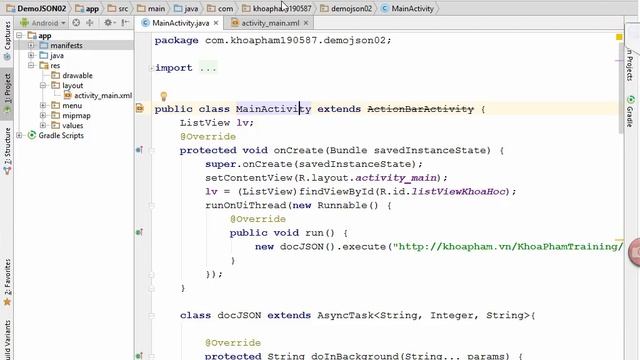Switch to the MainActivity.java tab
The width and height of the screenshot is (640, 360).
pos(180,23)
